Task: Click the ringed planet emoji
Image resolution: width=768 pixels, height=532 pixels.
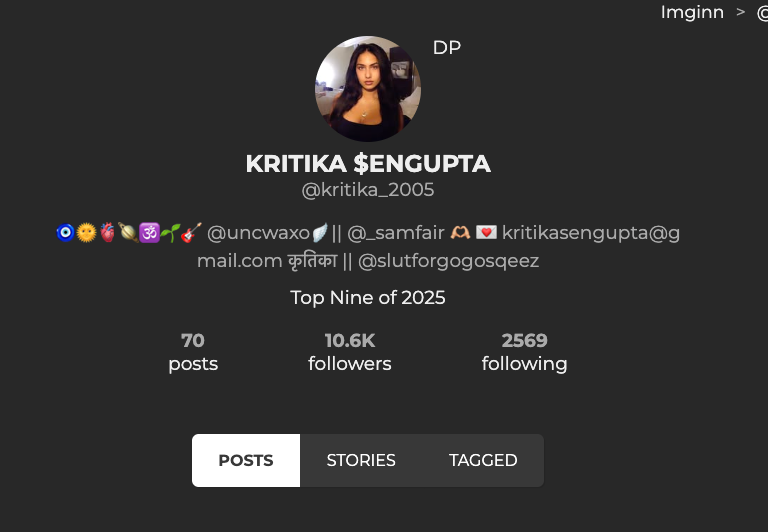Action: pos(128,233)
